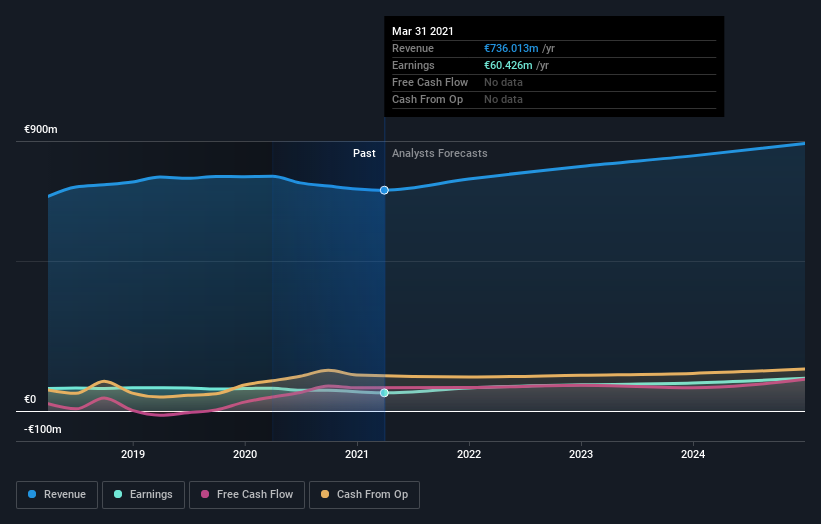Click the tooltip Revenue row label
The width and height of the screenshot is (821, 524).
[413, 48]
